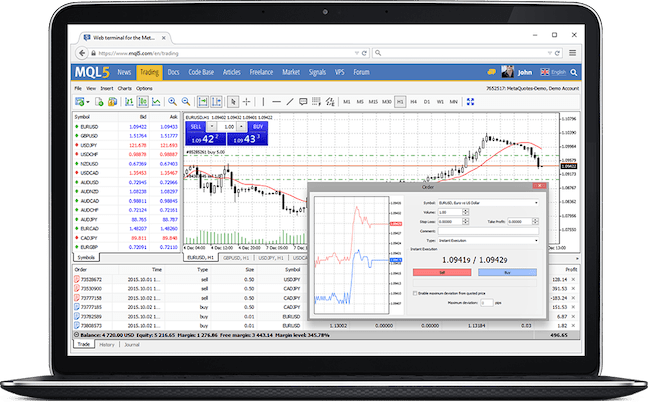The width and height of the screenshot is (648, 402).
Task: Reload page in browser address bar
Action: pyautogui.click(x=364, y=53)
